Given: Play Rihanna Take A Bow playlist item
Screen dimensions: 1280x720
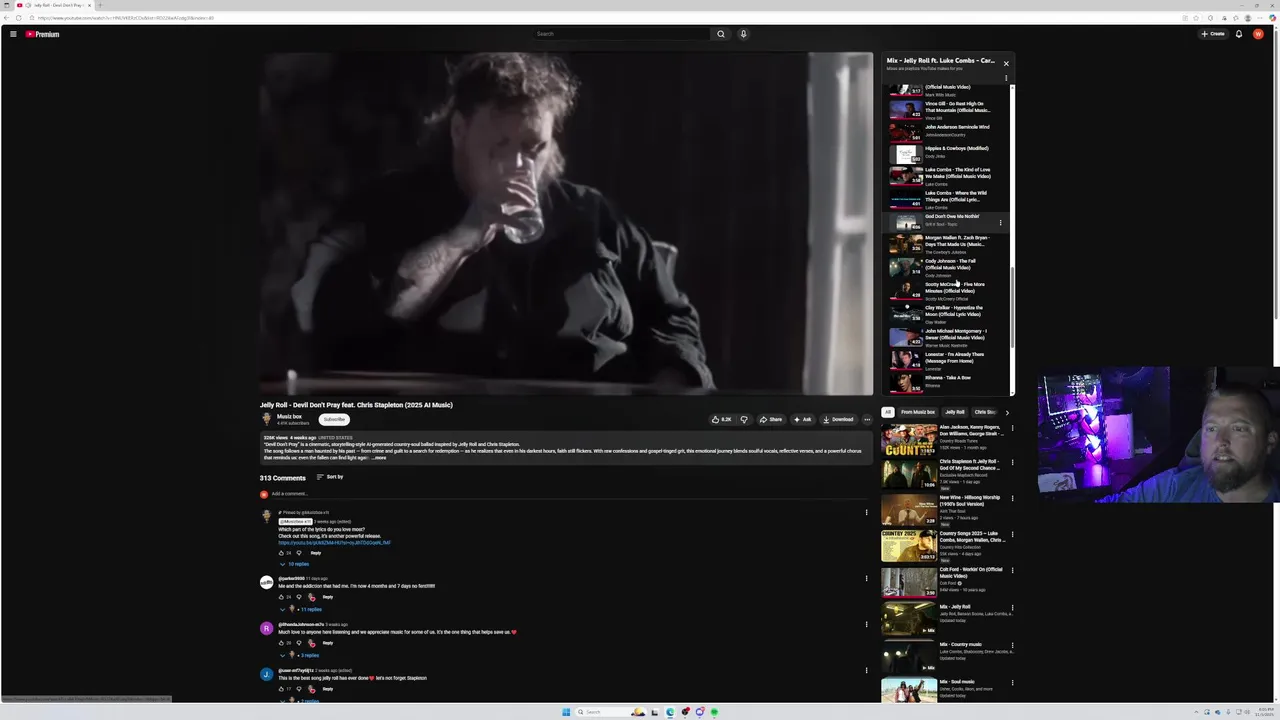Looking at the screenshot, I should tap(945, 382).
